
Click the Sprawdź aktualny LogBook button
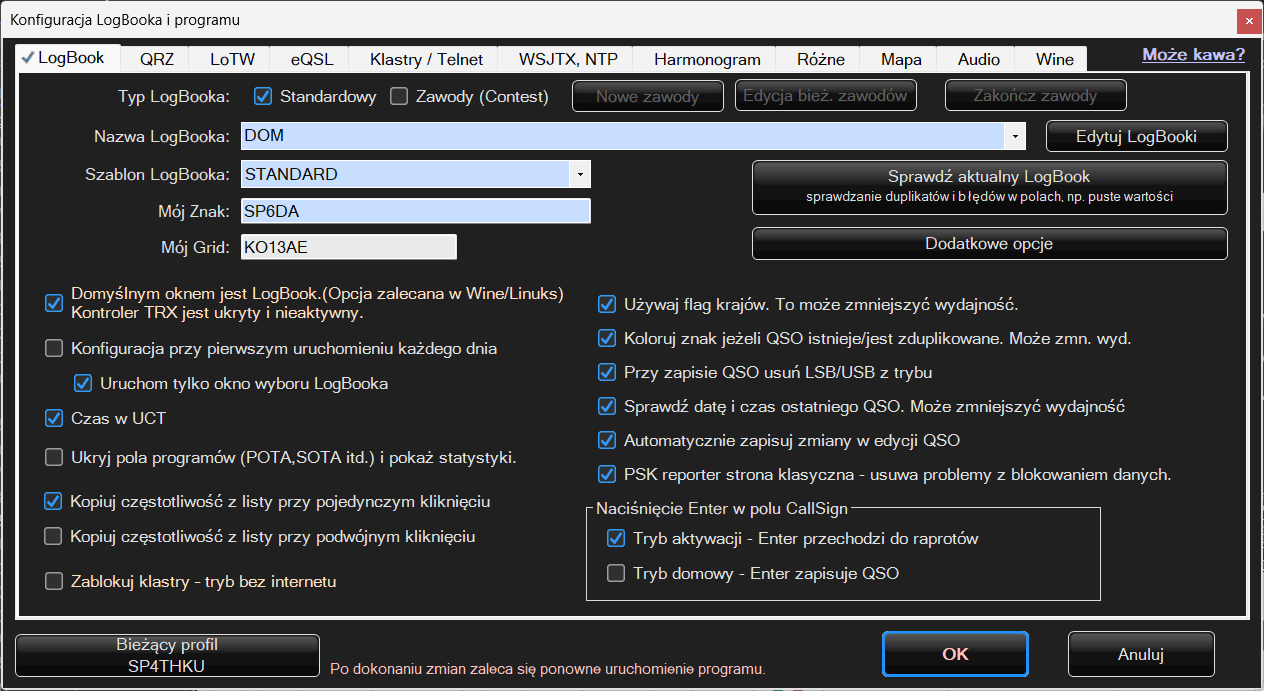click(989, 186)
